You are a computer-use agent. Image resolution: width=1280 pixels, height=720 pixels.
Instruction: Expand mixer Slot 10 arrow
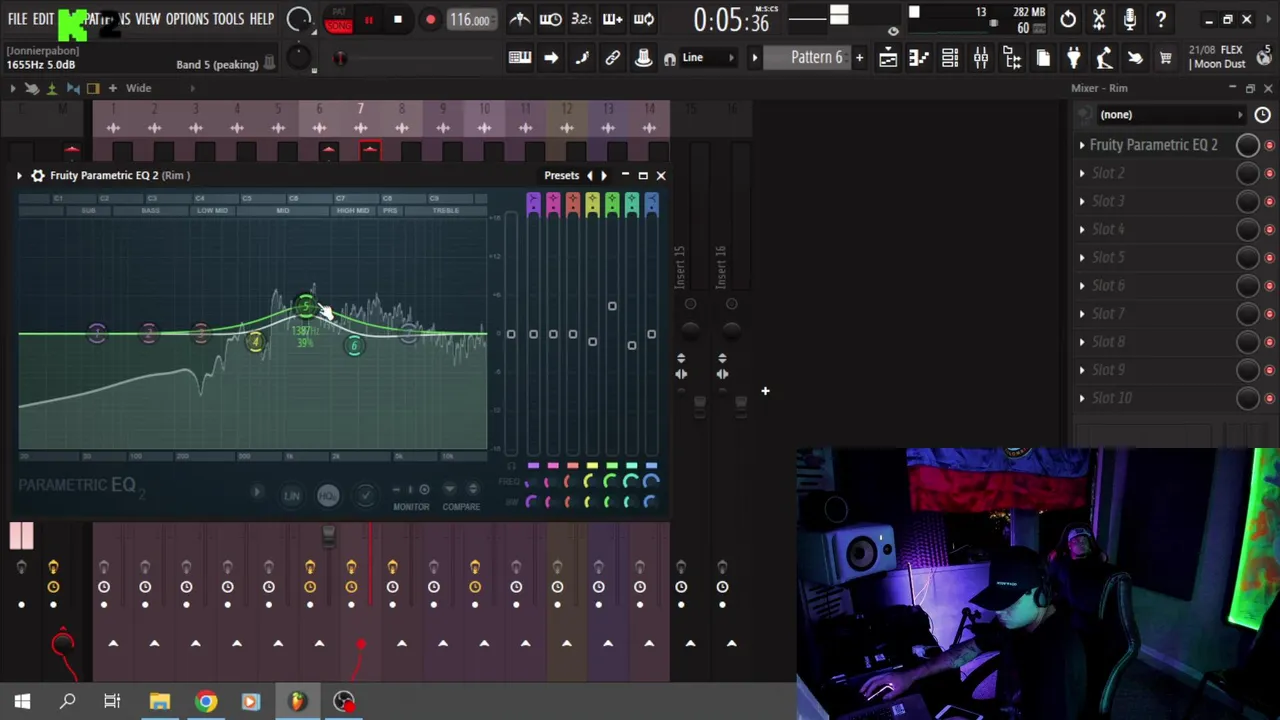1082,398
